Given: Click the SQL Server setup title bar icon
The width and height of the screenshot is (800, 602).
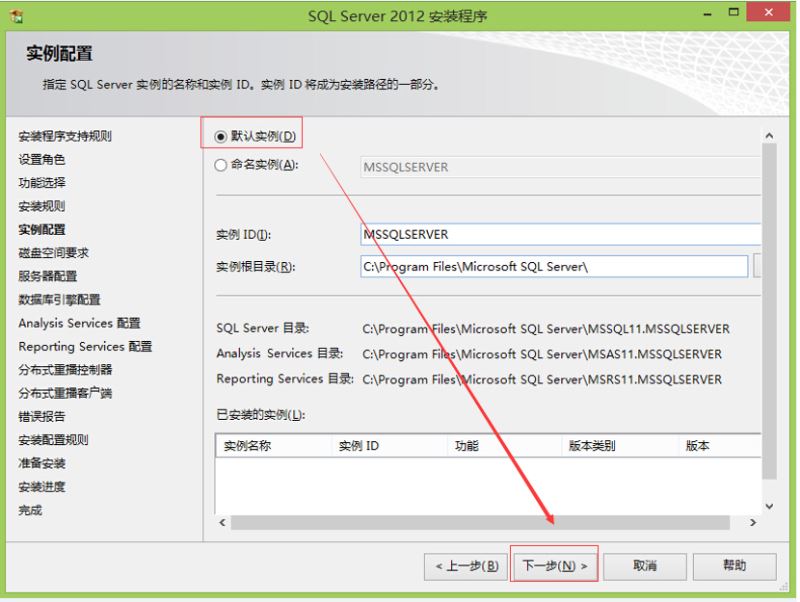Looking at the screenshot, I should click(16, 16).
